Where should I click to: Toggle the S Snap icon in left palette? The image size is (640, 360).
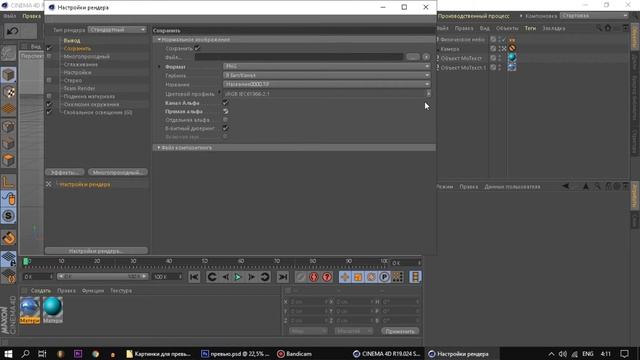coord(9,216)
